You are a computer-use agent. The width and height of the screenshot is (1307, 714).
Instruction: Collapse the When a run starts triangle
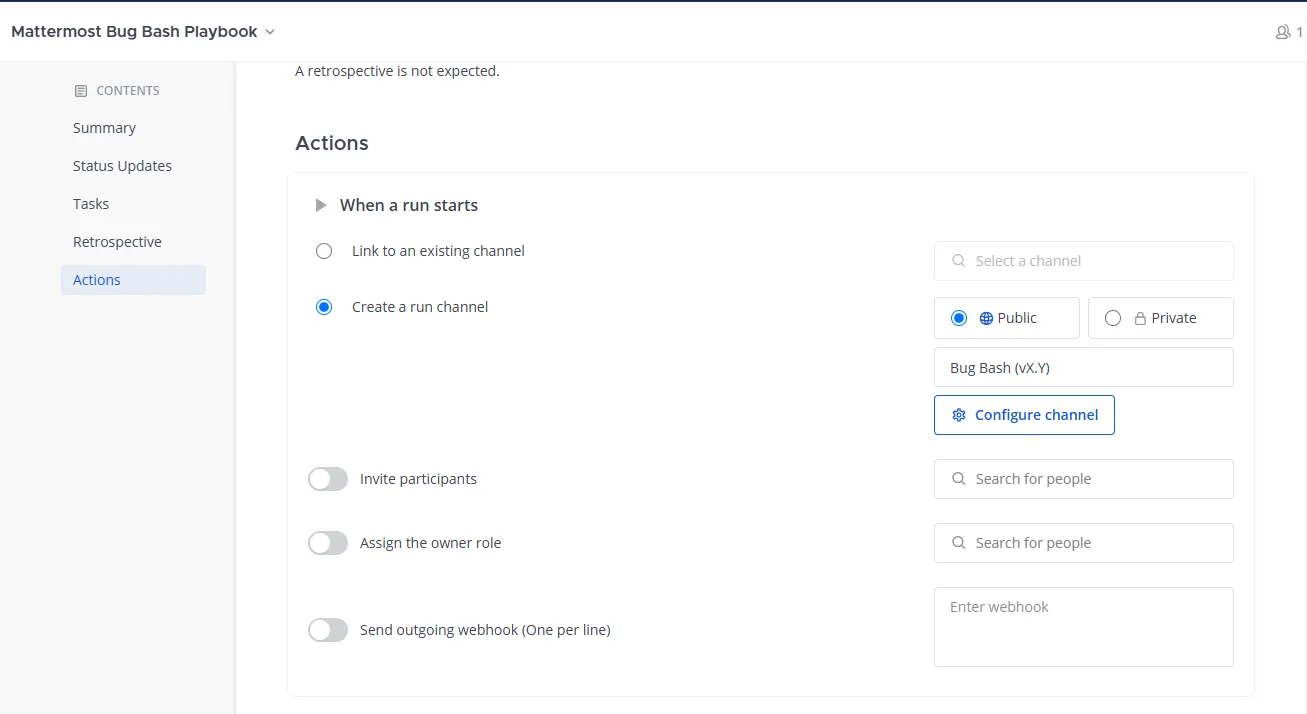321,205
